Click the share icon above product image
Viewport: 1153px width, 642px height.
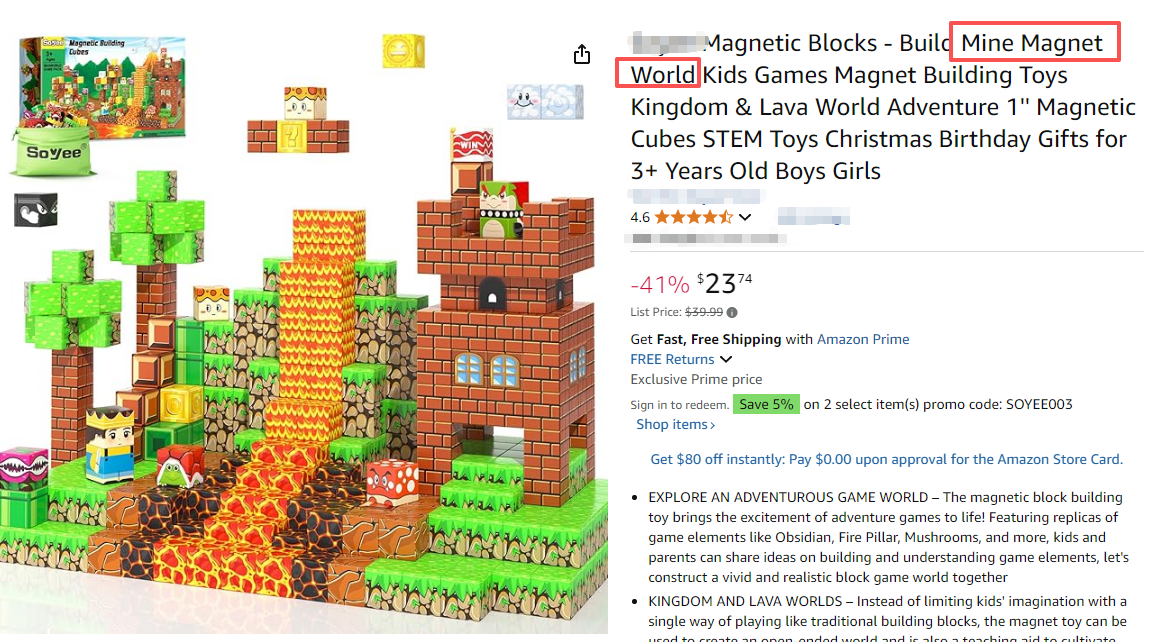(x=582, y=54)
